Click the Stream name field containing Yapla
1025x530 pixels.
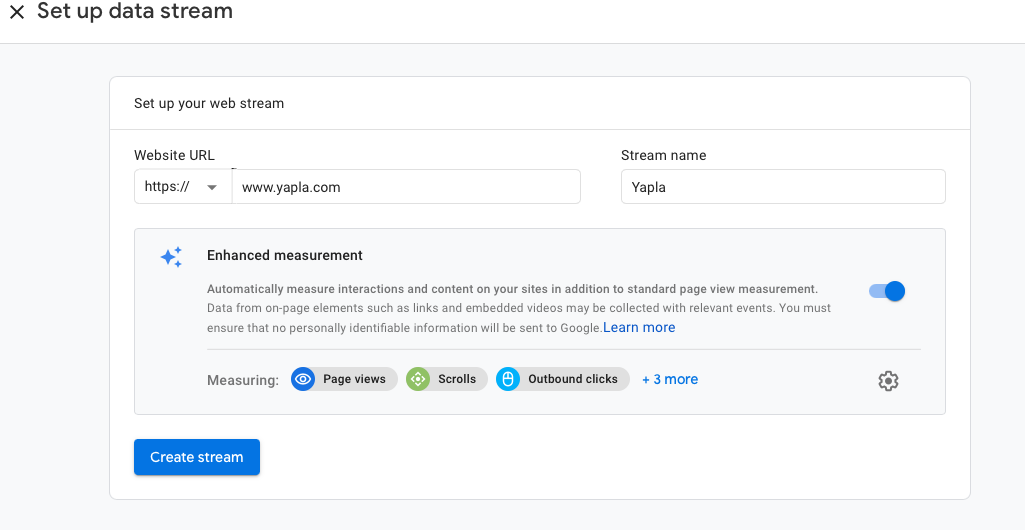coord(782,187)
